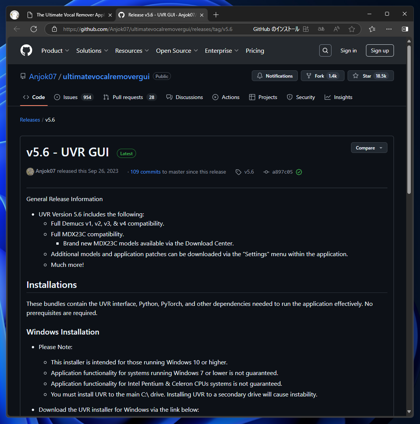Image resolution: width=420 pixels, height=424 pixels.
Task: Expand the Product menu
Action: (x=55, y=51)
